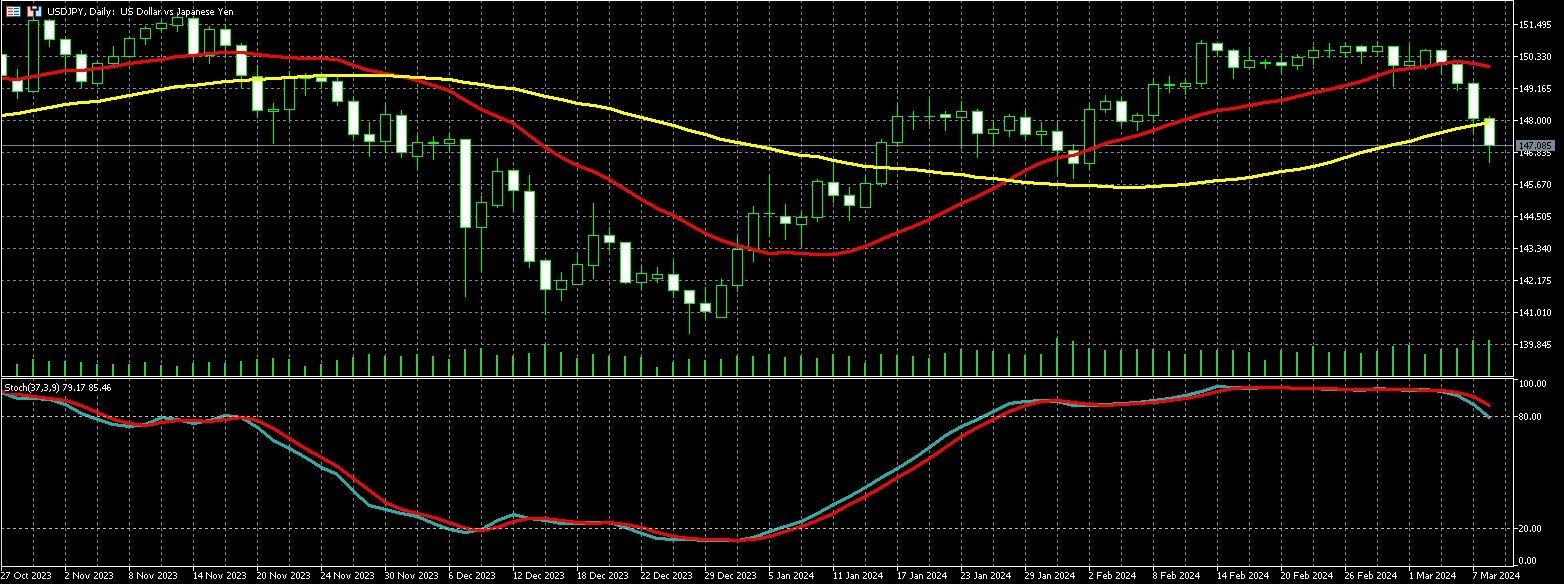Click the stochastic 20.00 level label
This screenshot has height=584, width=1564.
[1532, 528]
